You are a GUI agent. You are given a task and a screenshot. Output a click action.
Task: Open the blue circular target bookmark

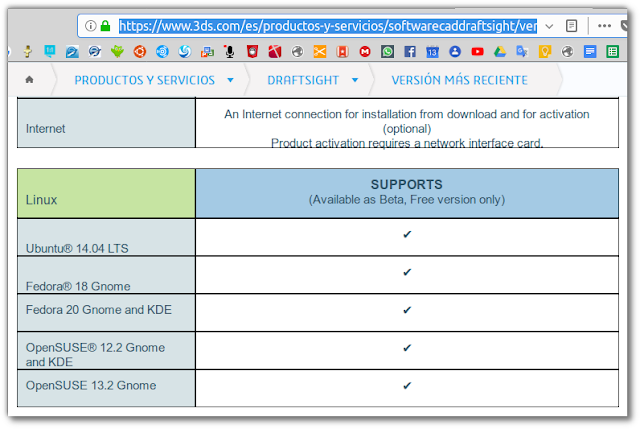(162, 52)
